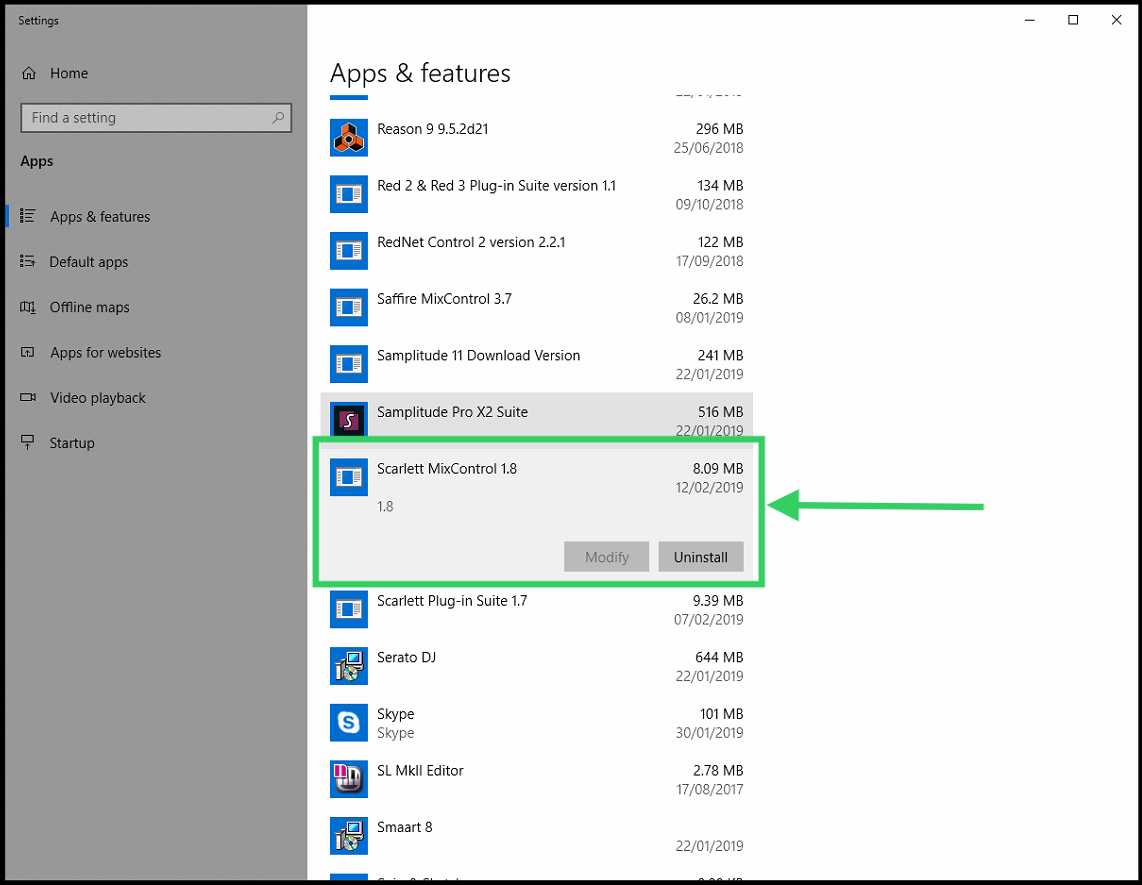Click the Skype app icon
The height and width of the screenshot is (885, 1142).
pyautogui.click(x=348, y=723)
